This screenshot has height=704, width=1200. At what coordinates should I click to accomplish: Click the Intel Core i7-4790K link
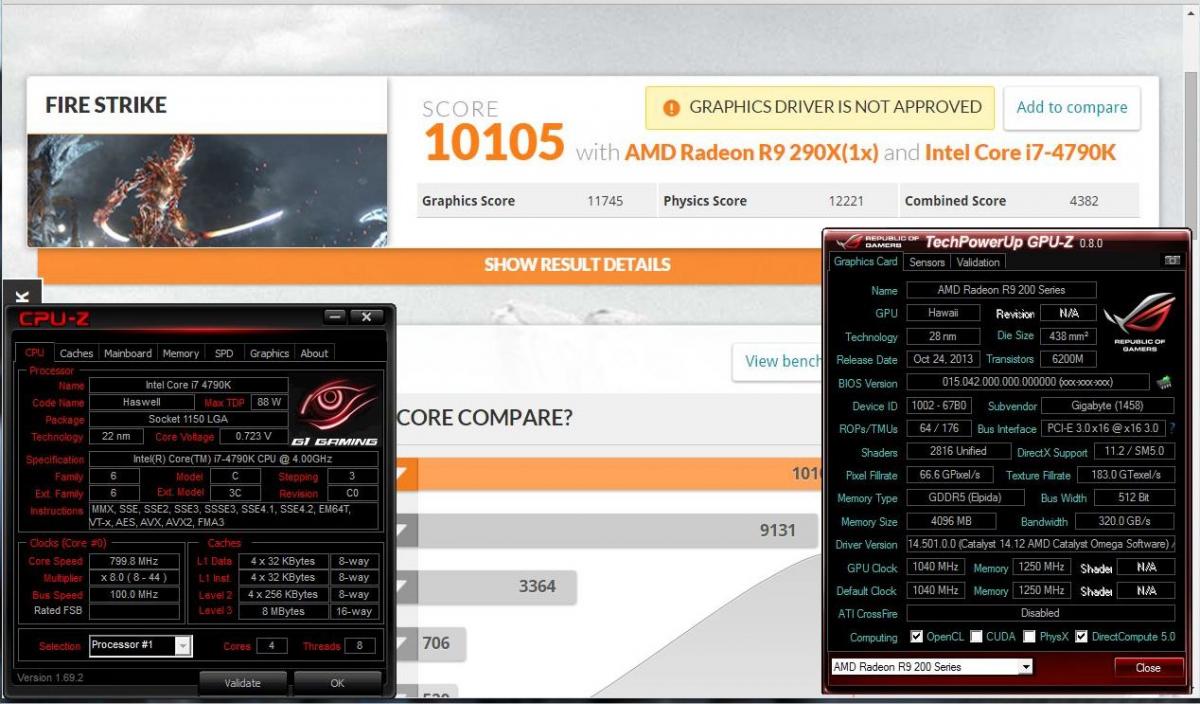pos(1020,153)
